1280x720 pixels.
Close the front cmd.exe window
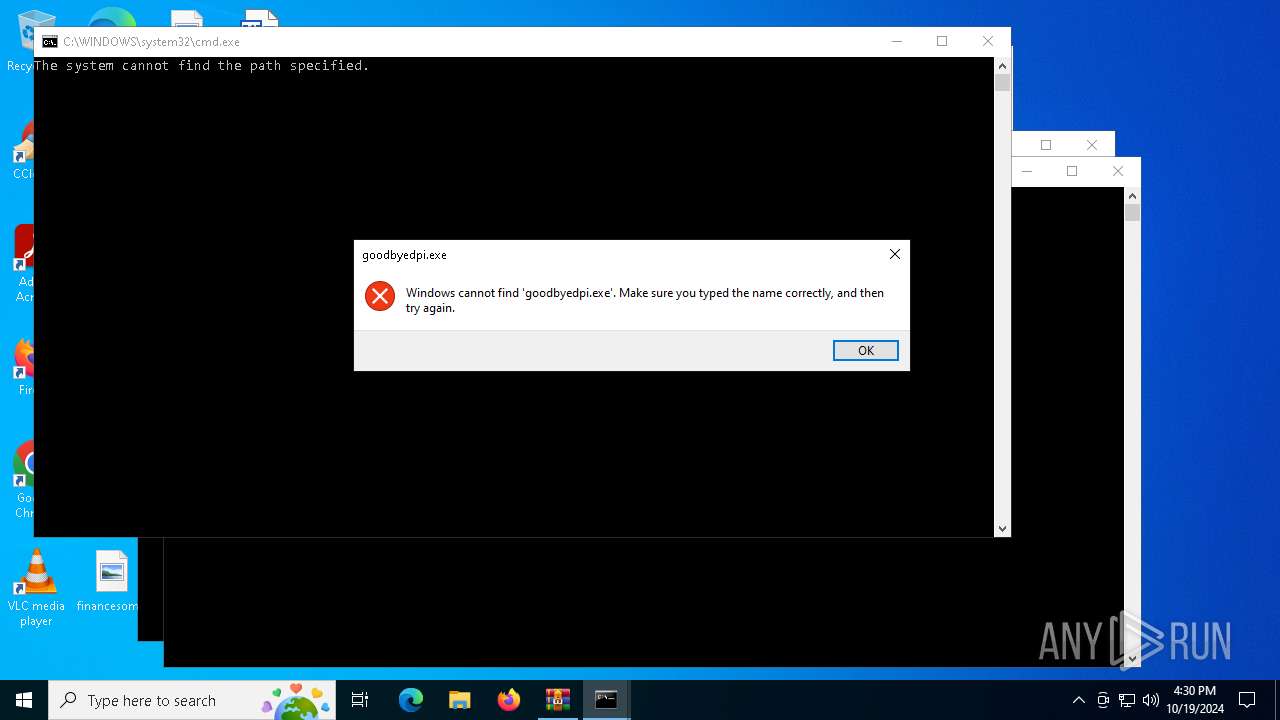click(x=988, y=41)
